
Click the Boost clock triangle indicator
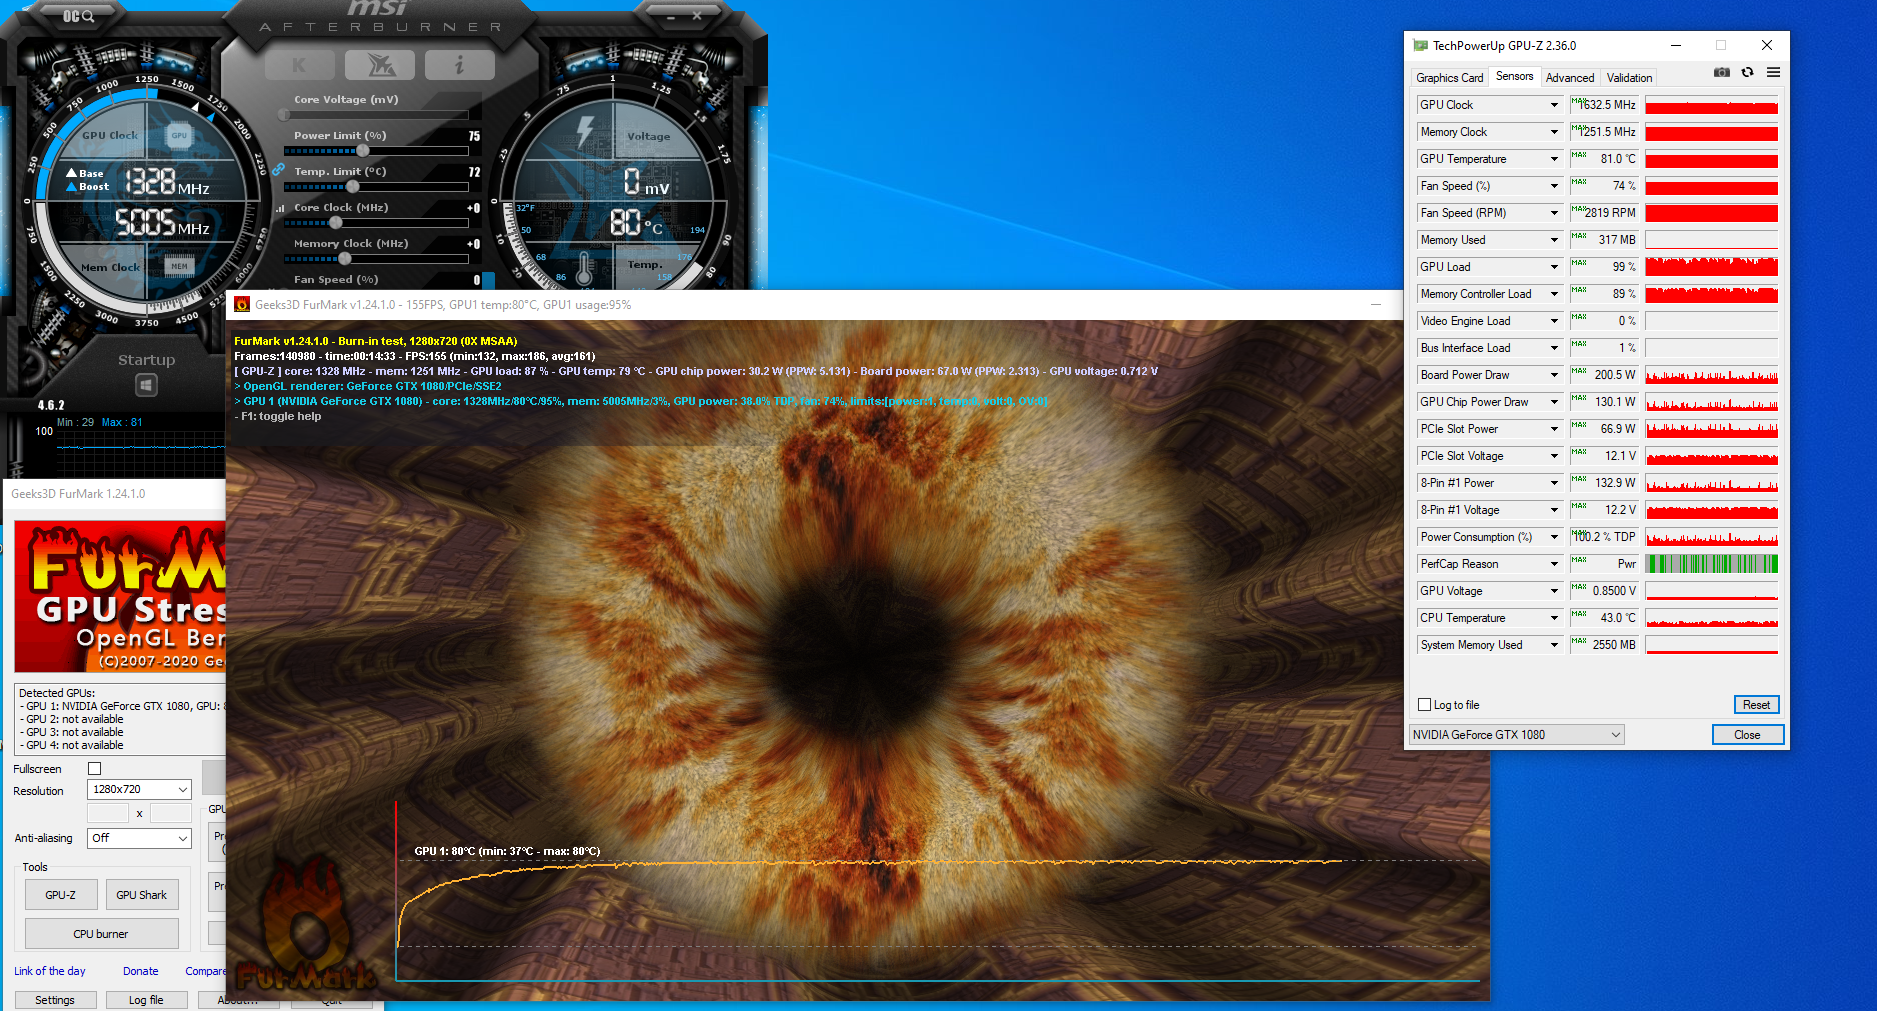point(72,186)
